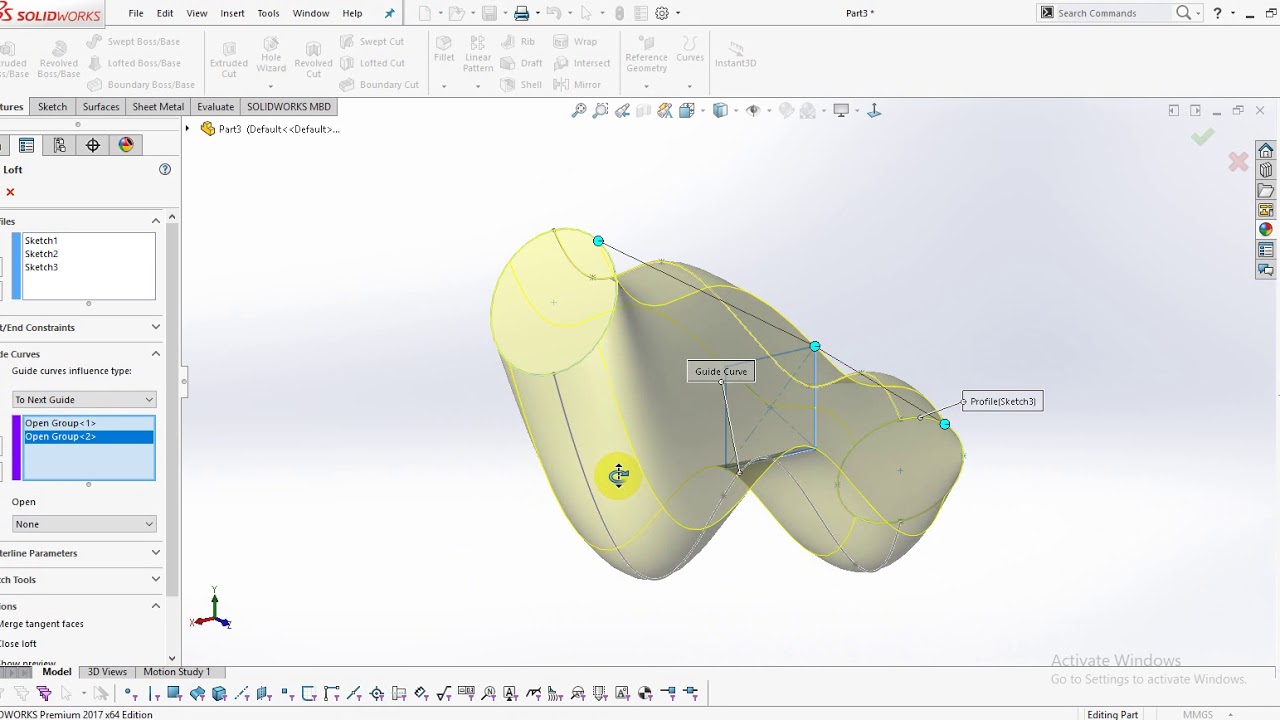Open the Display Style cube icon

720,111
